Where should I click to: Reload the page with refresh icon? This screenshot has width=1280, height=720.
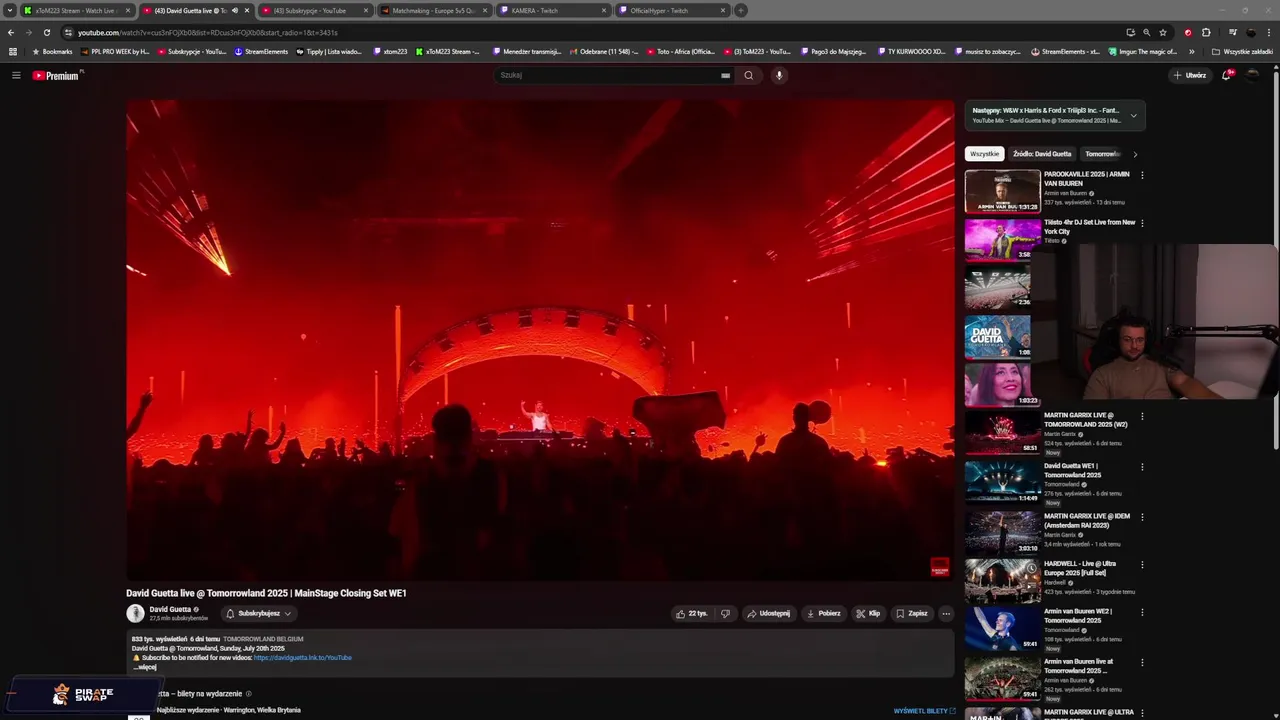coord(46,32)
